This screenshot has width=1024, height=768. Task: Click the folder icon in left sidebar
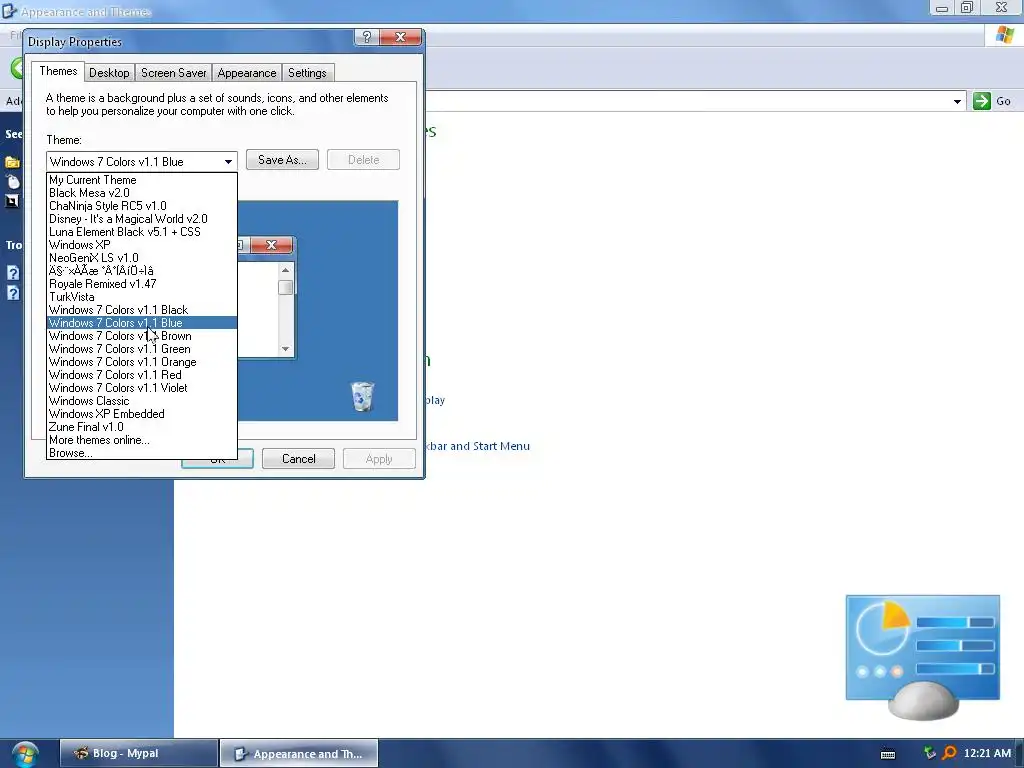click(12, 162)
